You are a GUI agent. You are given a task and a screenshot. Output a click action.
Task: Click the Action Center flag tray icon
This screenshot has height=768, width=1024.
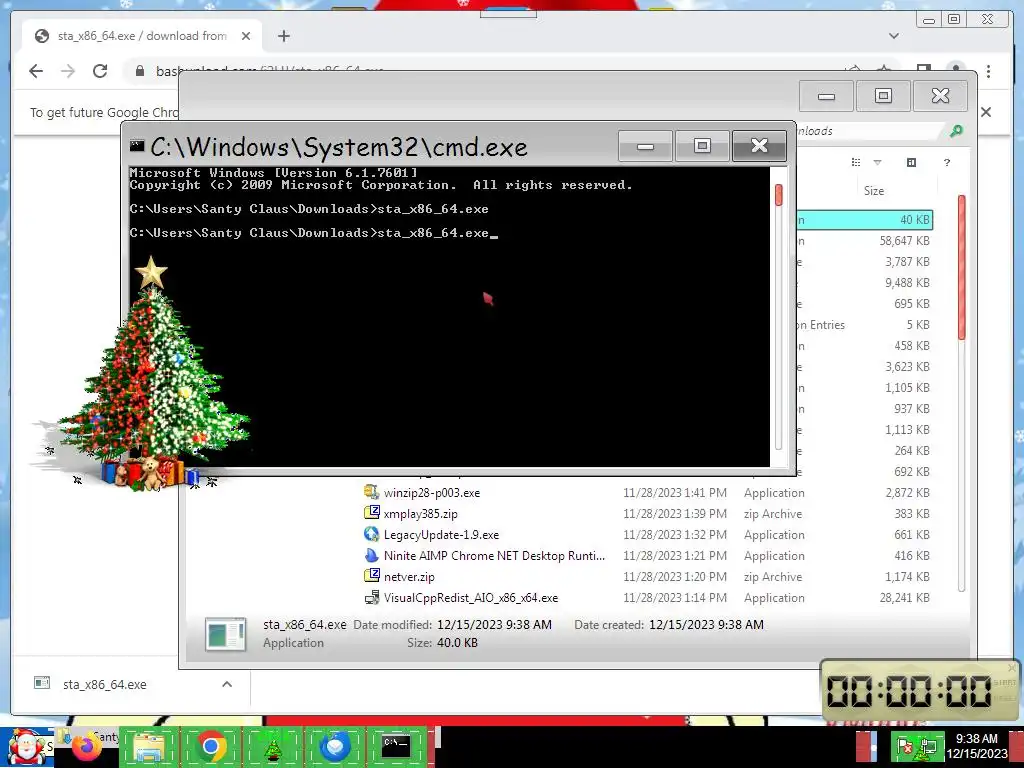point(906,746)
